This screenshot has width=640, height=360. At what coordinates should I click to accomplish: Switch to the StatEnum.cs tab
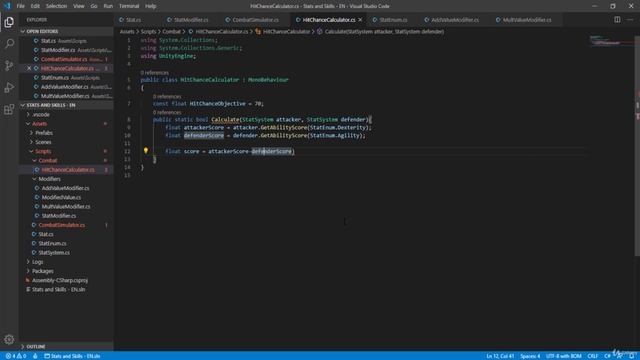393,20
